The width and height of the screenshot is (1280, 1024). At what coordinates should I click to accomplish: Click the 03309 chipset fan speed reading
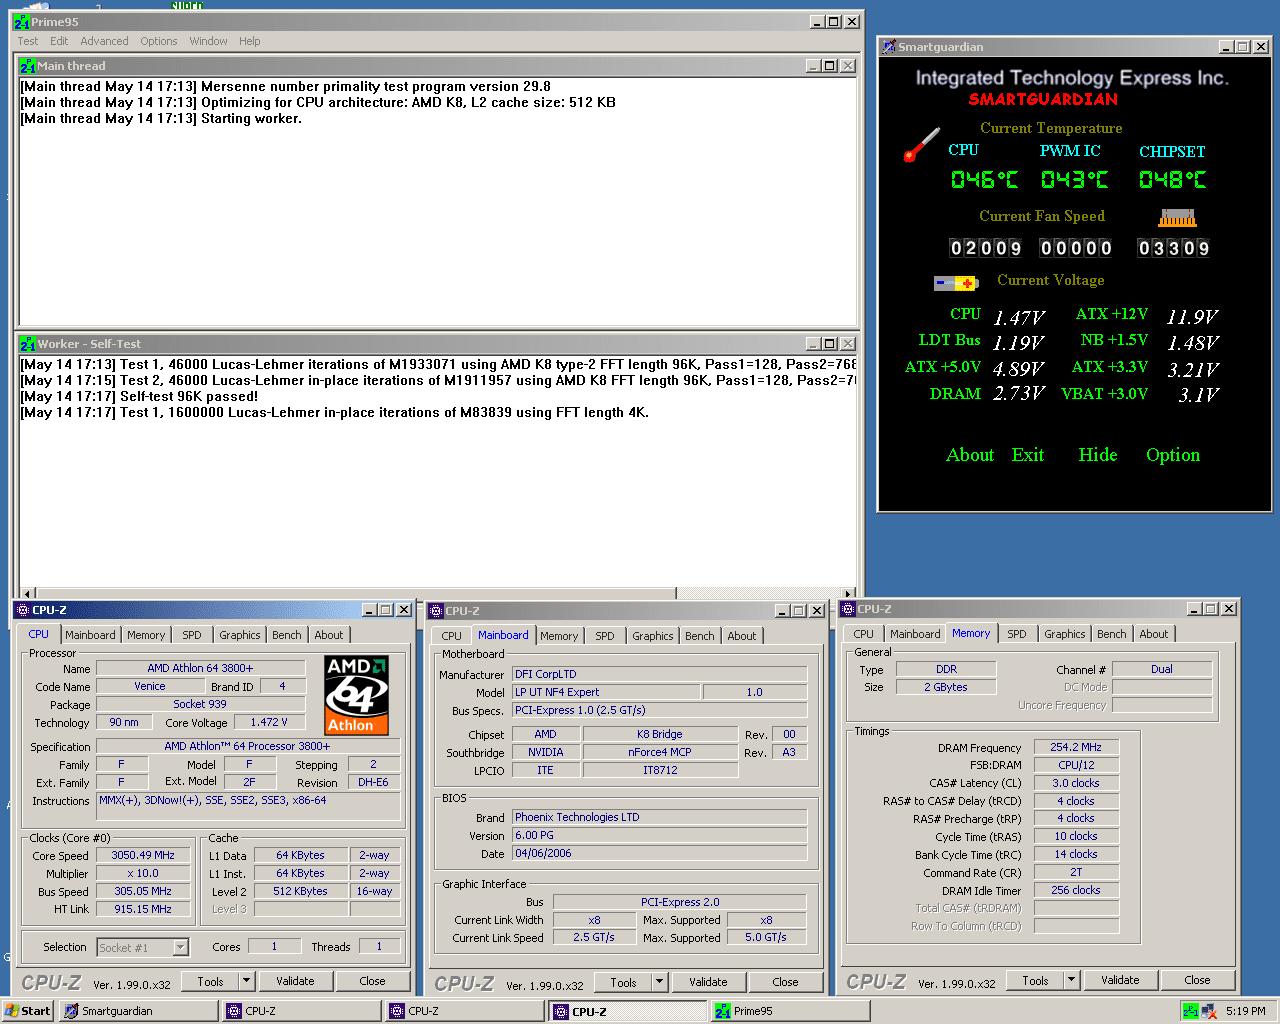(1174, 248)
